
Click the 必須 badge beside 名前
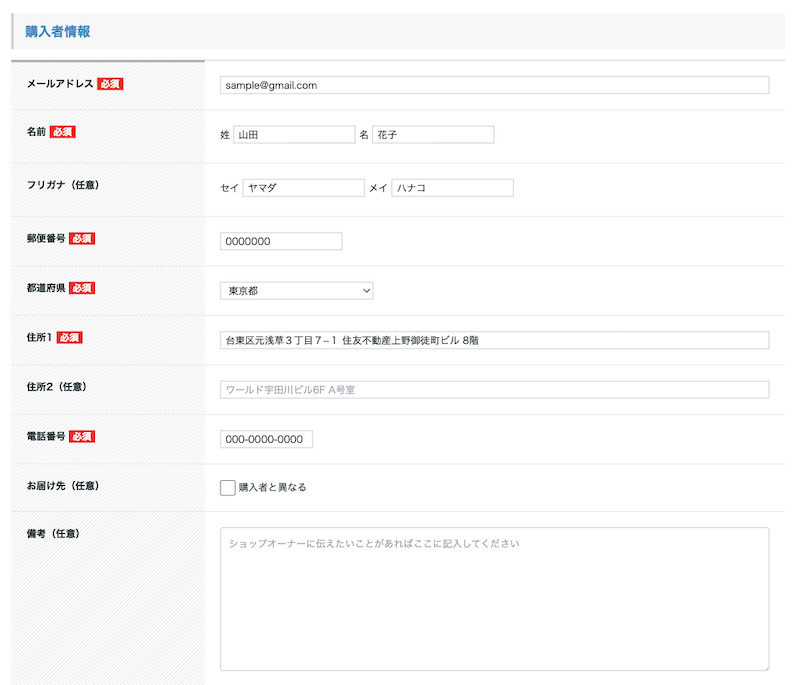point(63,132)
